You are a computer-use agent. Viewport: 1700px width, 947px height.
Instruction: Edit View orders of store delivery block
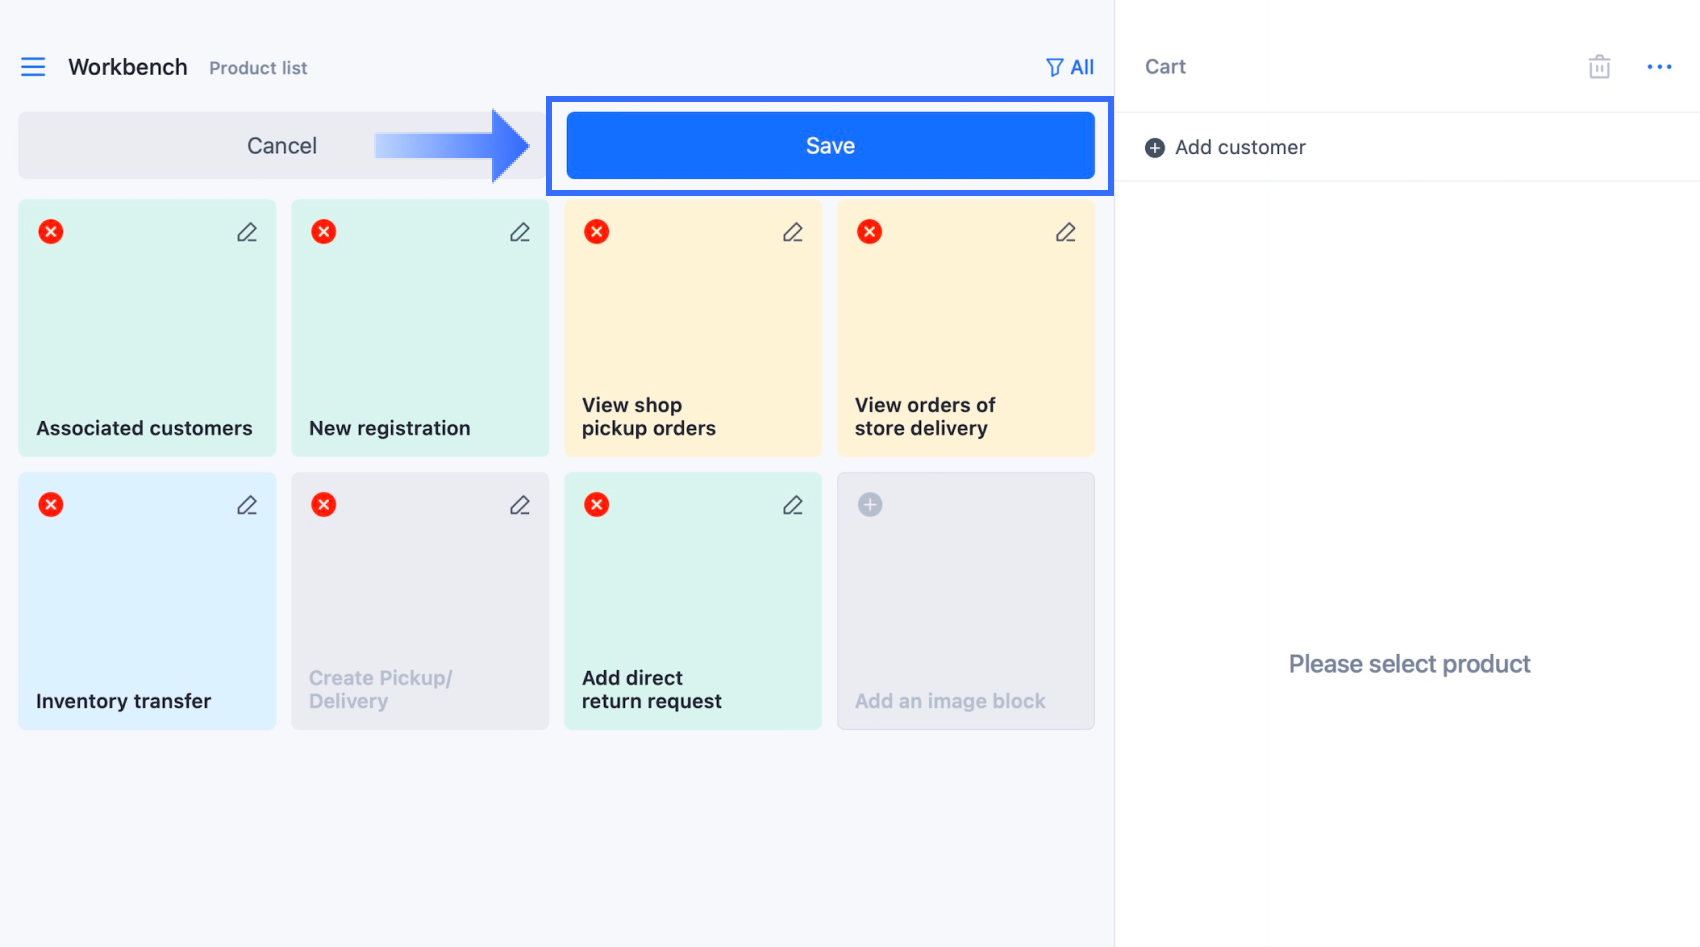1066,232
